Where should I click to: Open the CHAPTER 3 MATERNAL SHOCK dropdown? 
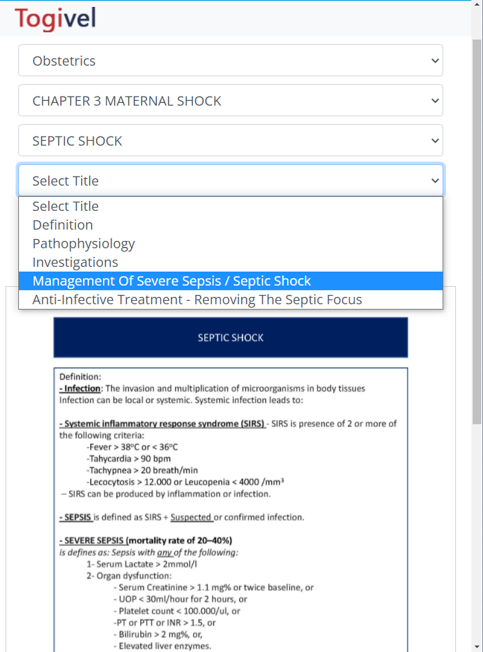click(x=230, y=101)
